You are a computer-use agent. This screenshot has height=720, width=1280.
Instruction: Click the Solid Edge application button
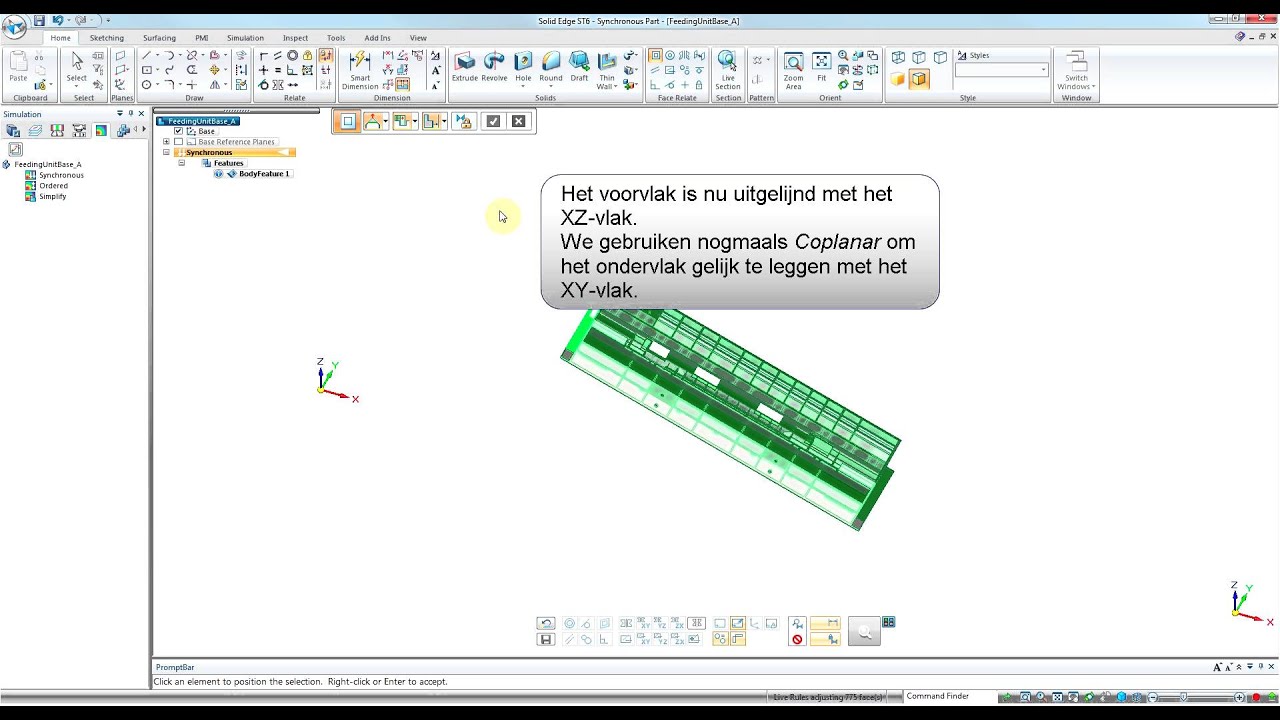pyautogui.click(x=14, y=27)
